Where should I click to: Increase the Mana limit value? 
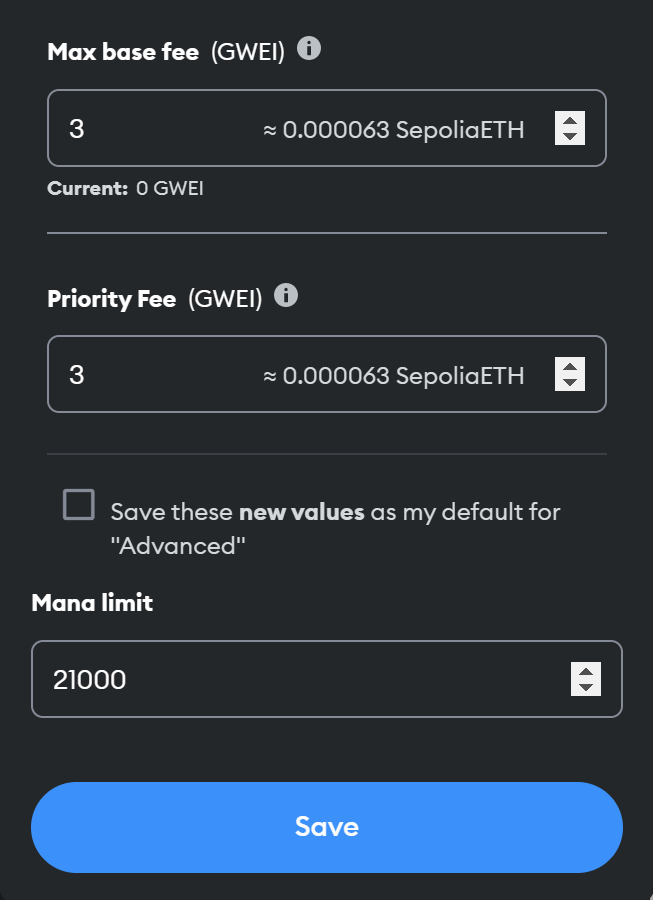click(584, 671)
